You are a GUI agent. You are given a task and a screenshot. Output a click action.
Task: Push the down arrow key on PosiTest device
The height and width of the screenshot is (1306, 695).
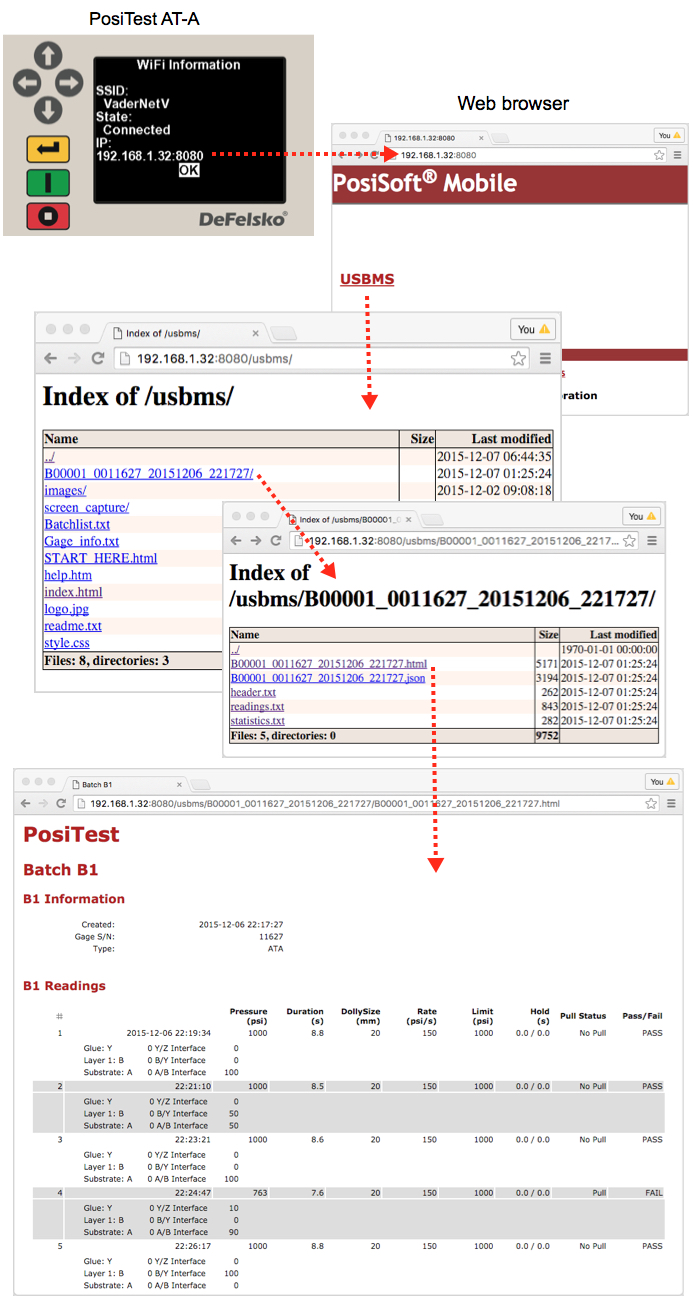tap(48, 108)
